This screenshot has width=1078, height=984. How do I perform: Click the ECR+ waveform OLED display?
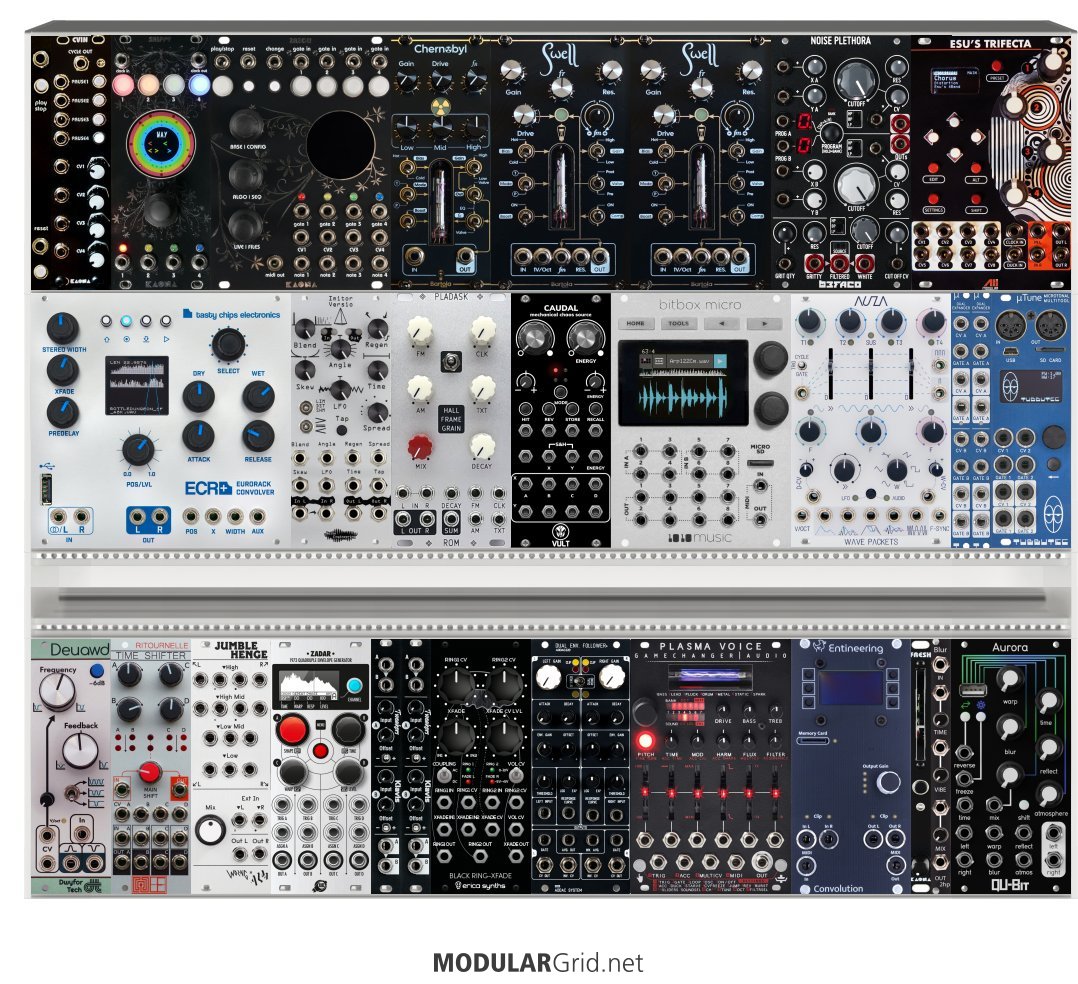(137, 385)
